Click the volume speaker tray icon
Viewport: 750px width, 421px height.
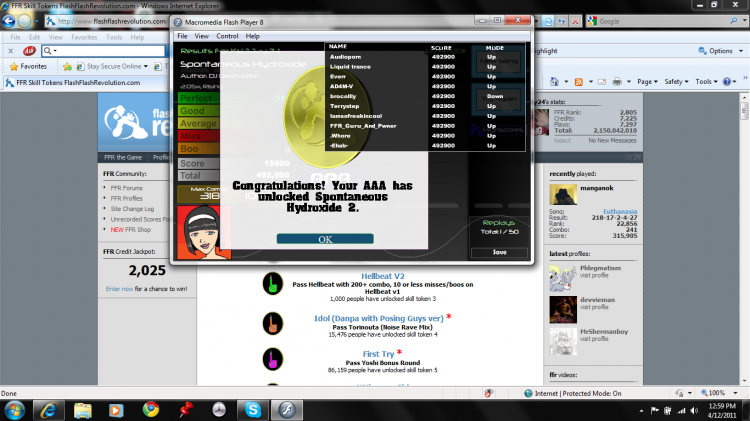tap(694, 410)
